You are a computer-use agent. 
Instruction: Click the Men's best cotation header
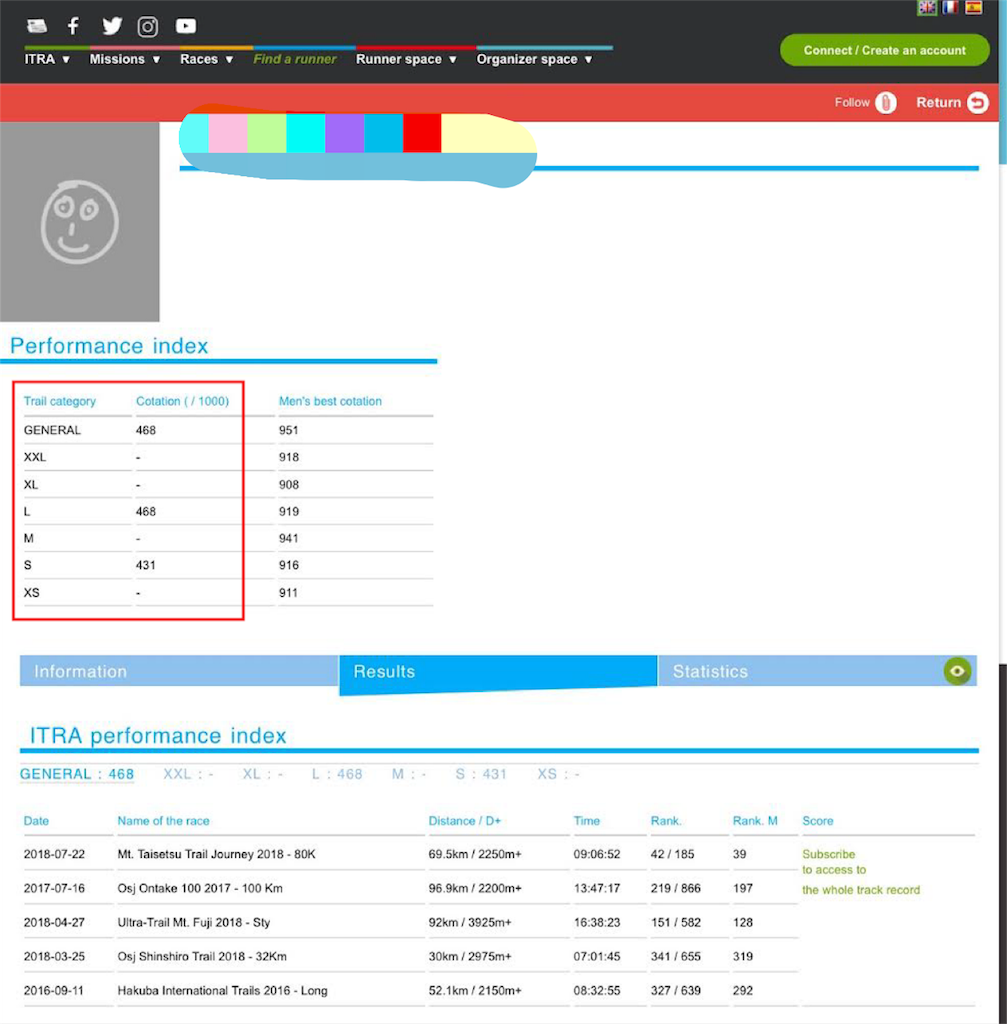330,401
